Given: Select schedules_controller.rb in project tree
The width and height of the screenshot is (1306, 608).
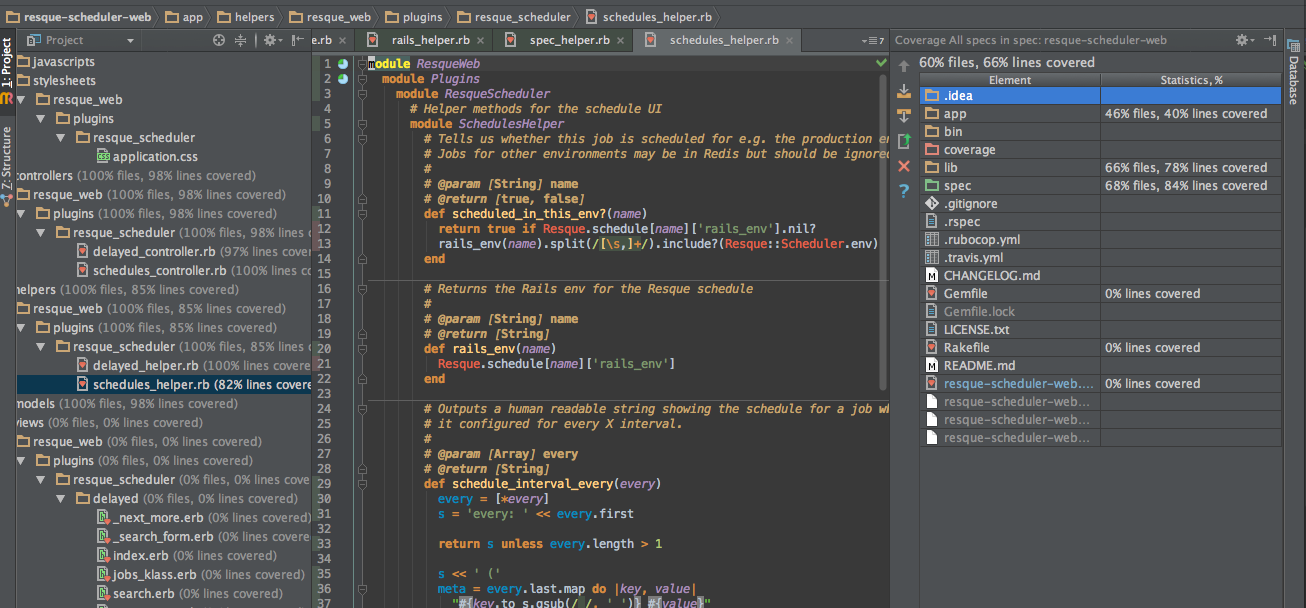Looking at the screenshot, I should [195, 271].
